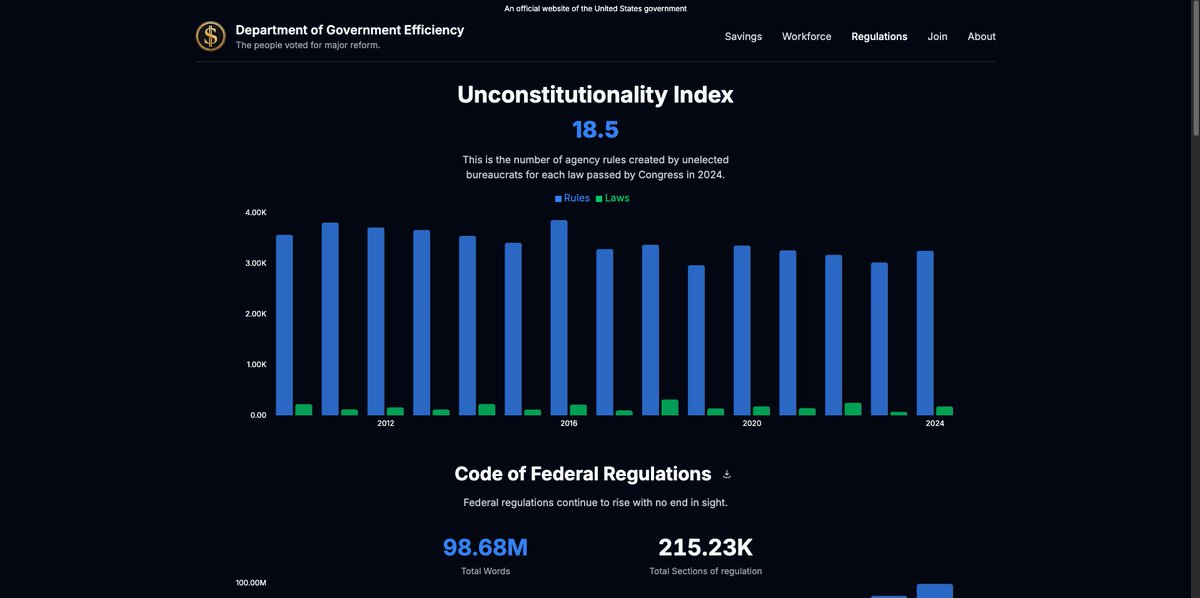
Task: Download Code of Federal Regulations data
Action: click(x=727, y=474)
